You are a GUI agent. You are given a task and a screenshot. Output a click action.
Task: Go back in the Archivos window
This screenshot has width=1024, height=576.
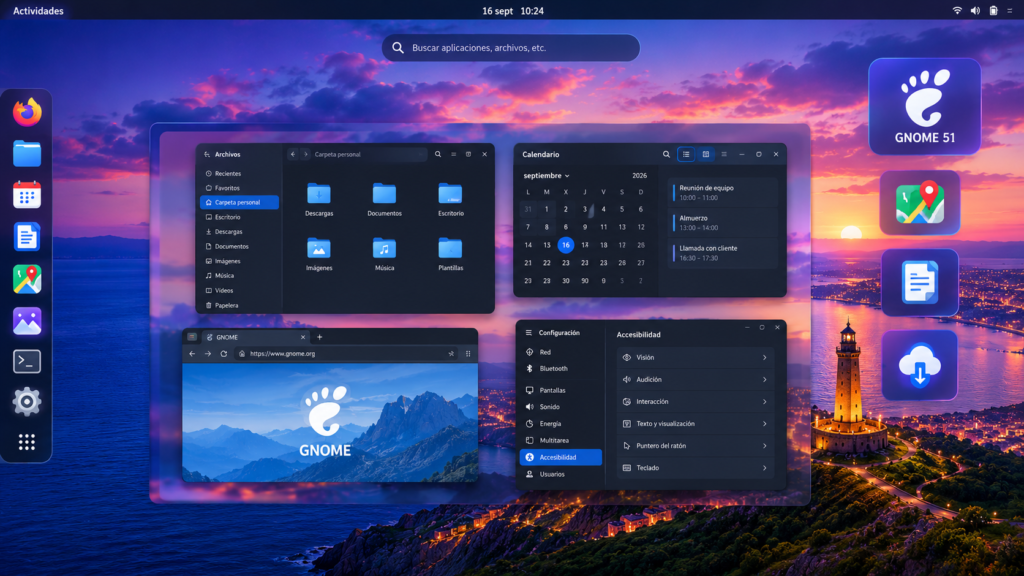[x=293, y=154]
